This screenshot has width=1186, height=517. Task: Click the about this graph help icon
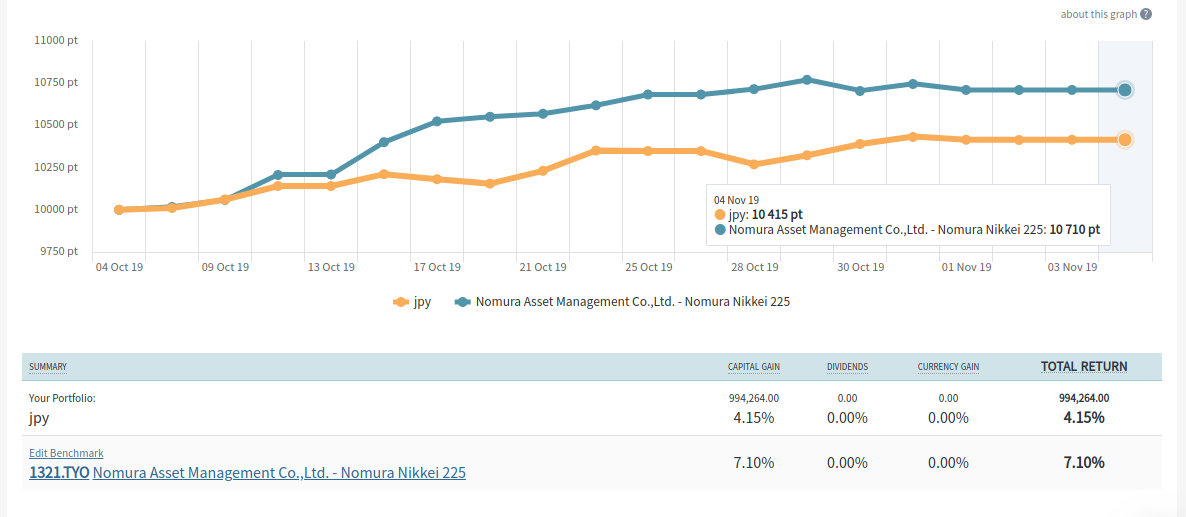tap(1146, 14)
